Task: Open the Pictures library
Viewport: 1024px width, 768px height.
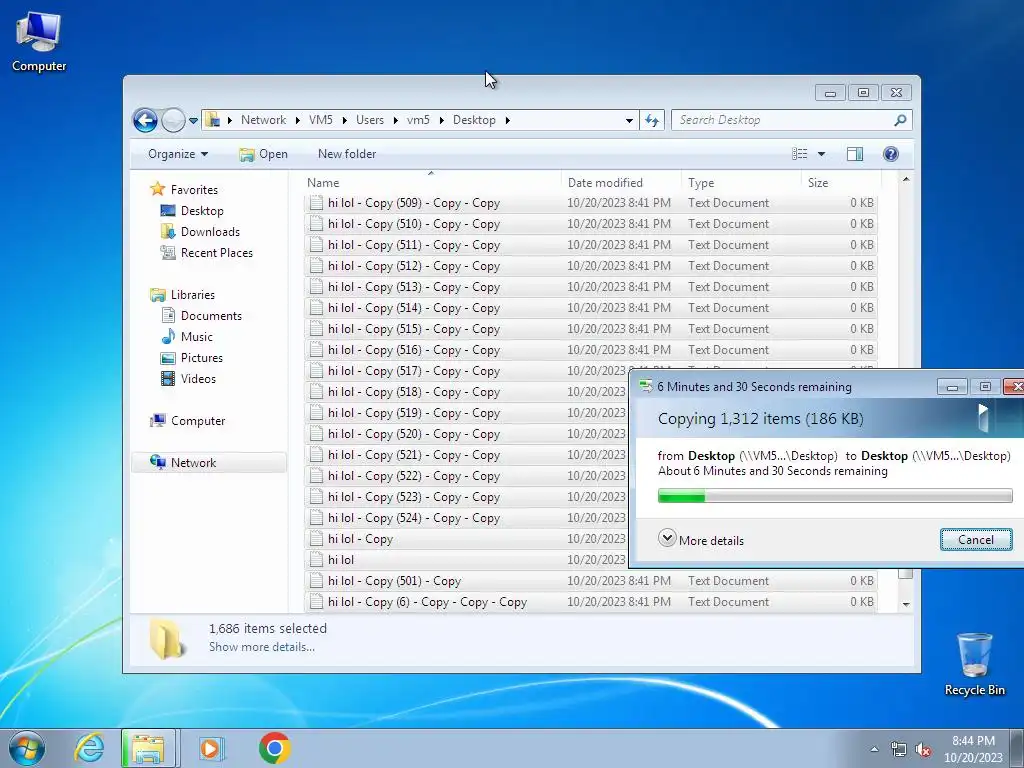Action: click(x=201, y=358)
